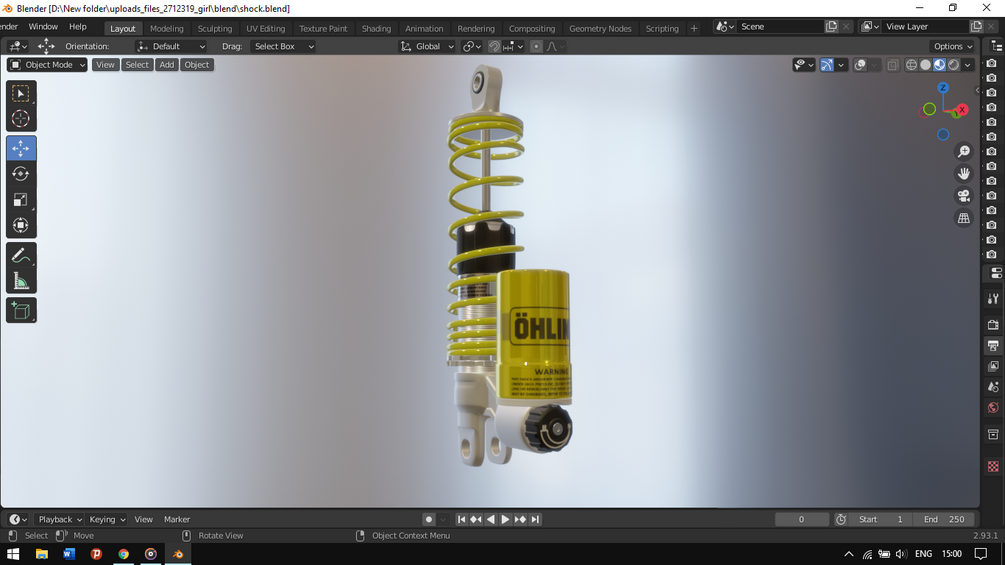
Task: Open the Help menu
Action: [78, 27]
